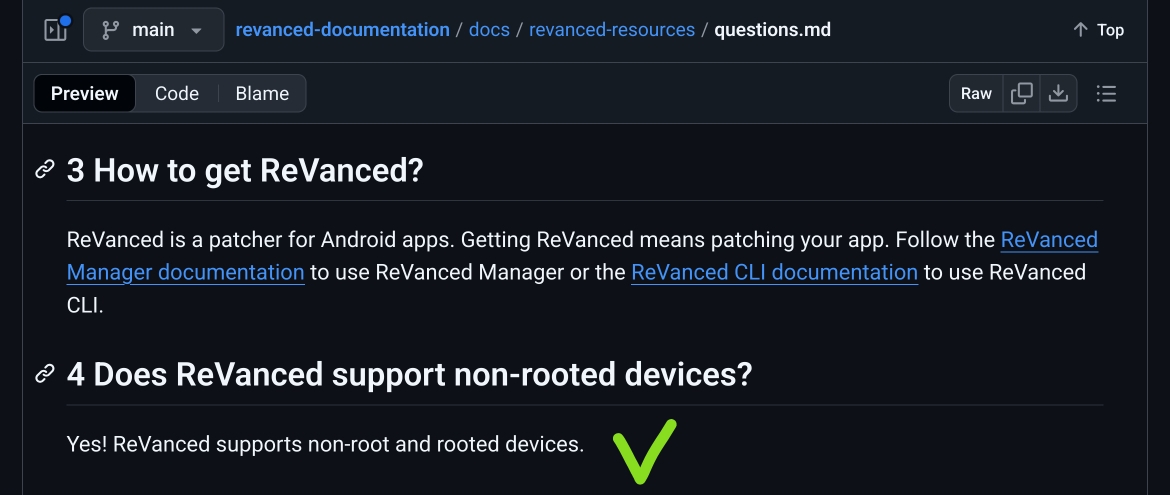Viewport: 1170px width, 495px height.
Task: Copy raw file contents icon
Action: [1022, 94]
